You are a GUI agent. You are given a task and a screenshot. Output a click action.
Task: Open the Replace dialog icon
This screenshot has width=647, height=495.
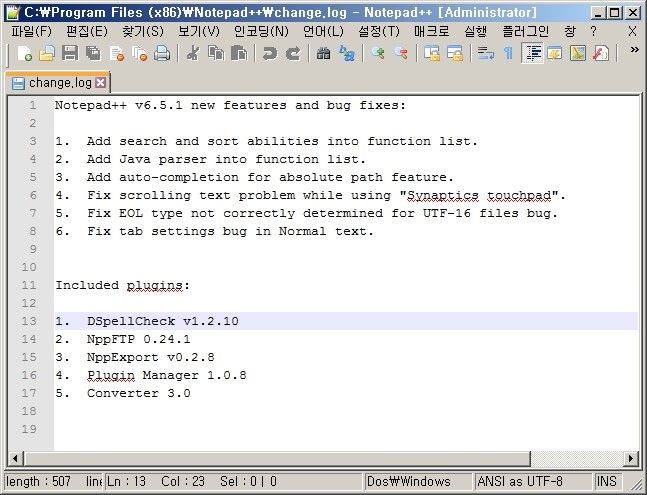[x=347, y=53]
